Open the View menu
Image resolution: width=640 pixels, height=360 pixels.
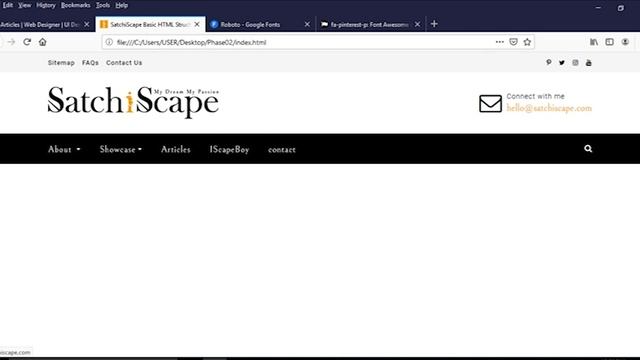(24, 5)
